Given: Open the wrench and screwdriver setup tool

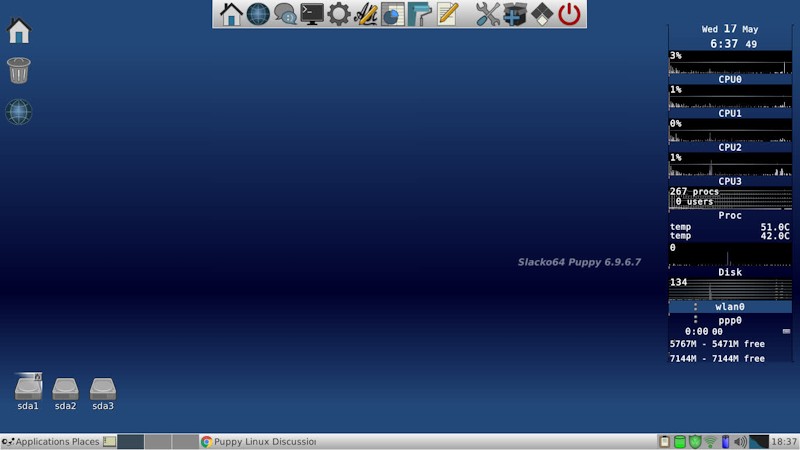Looking at the screenshot, I should pyautogui.click(x=487, y=14).
